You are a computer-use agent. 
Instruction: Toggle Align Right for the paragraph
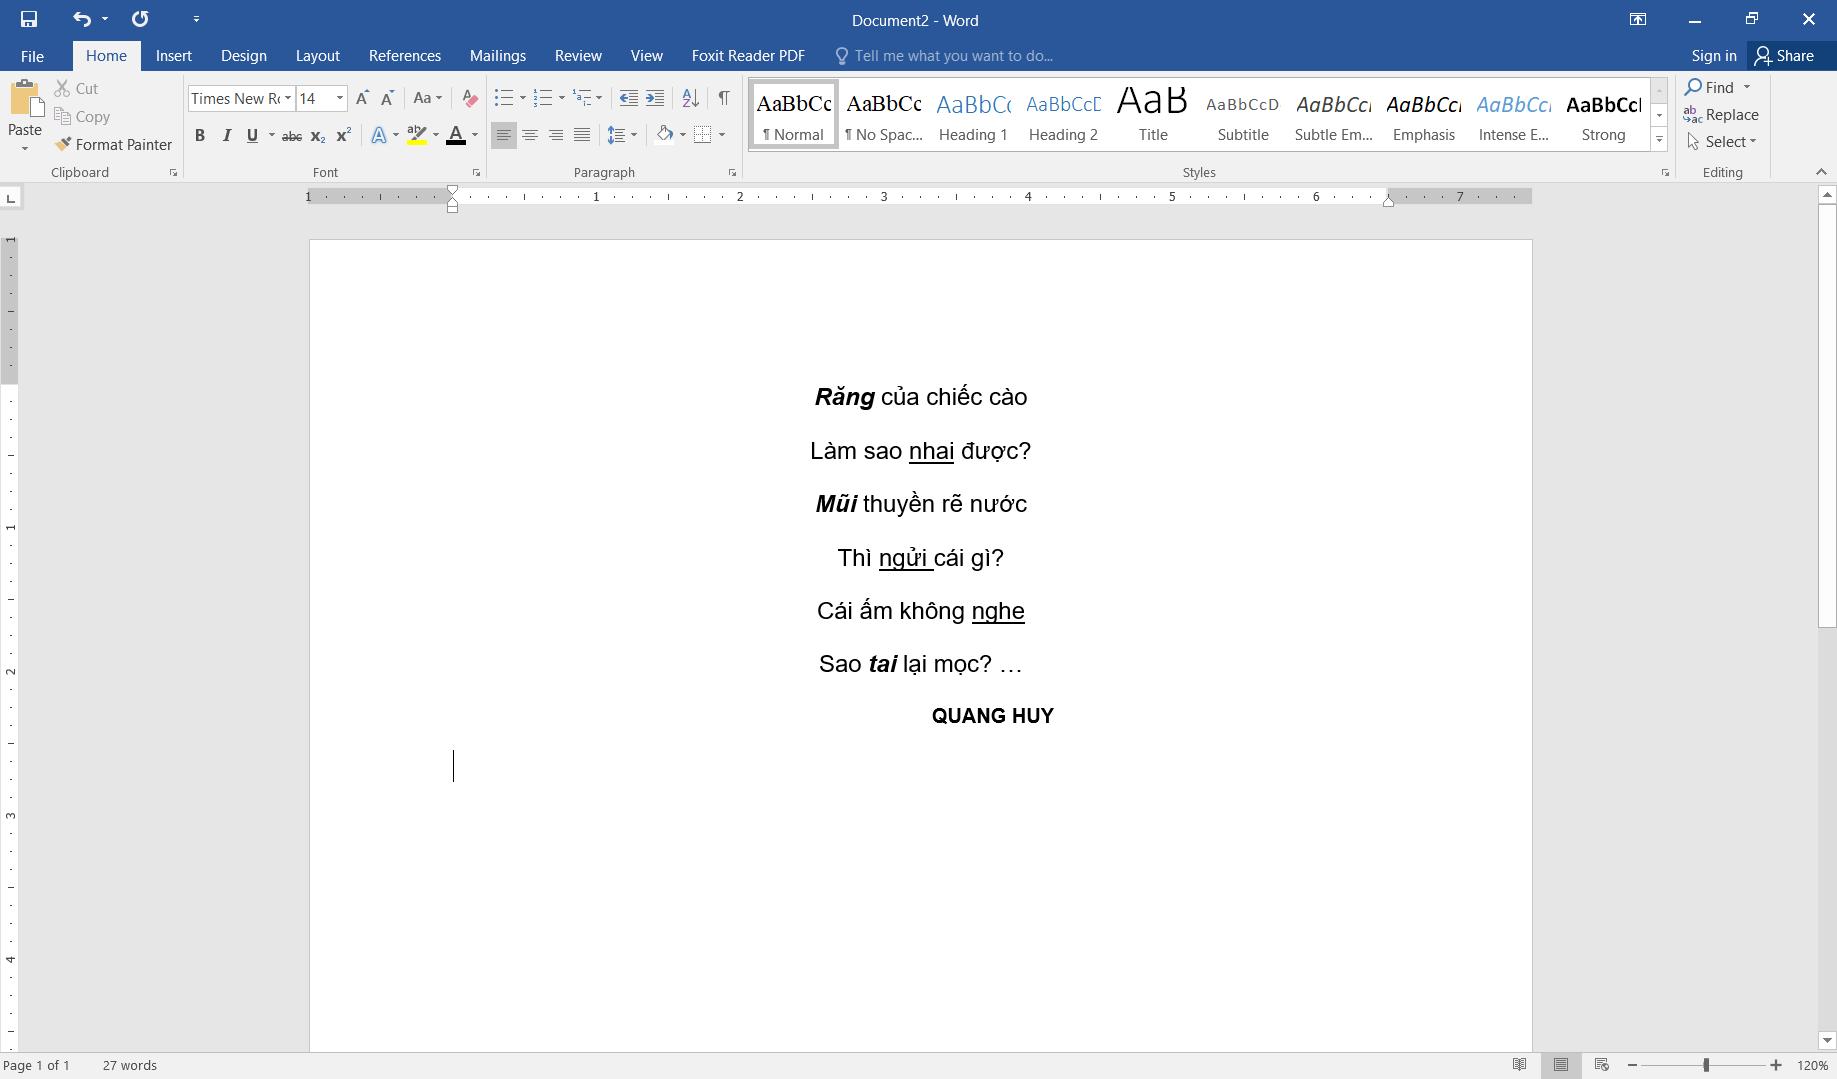pos(556,135)
